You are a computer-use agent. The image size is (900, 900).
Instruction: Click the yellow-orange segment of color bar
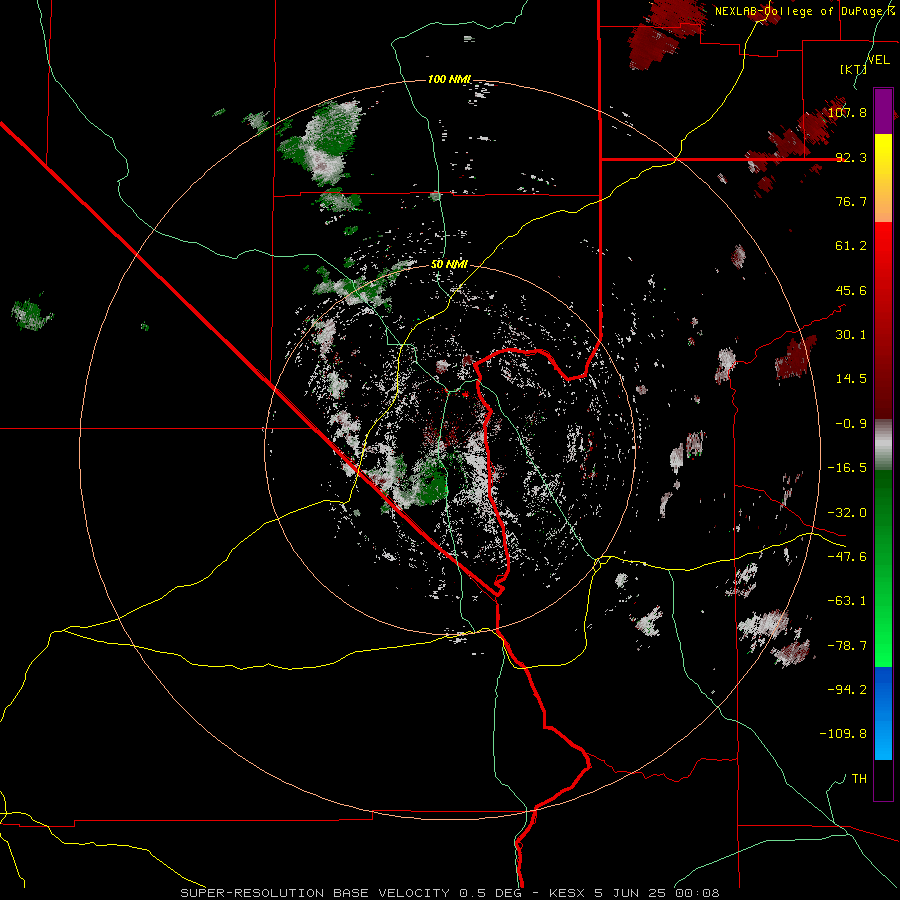[x=883, y=178]
